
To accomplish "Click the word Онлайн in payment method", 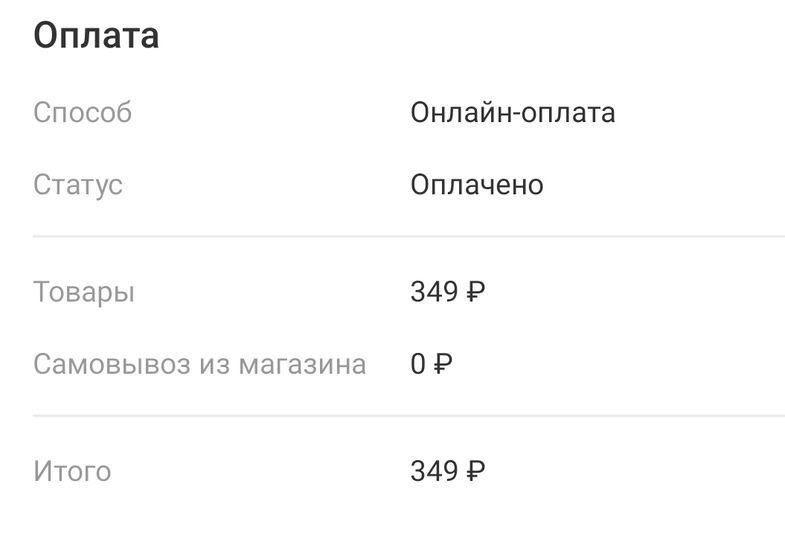I will point(458,112).
